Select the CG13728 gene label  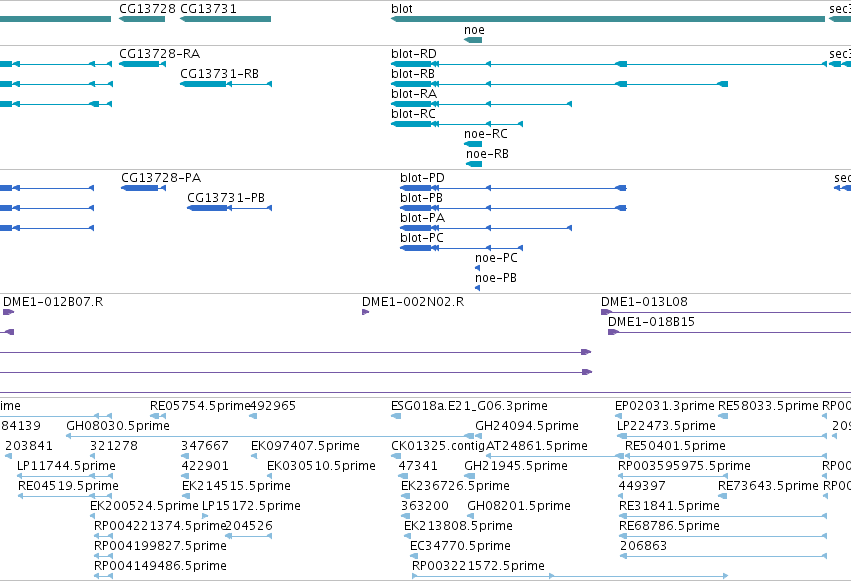147,9
